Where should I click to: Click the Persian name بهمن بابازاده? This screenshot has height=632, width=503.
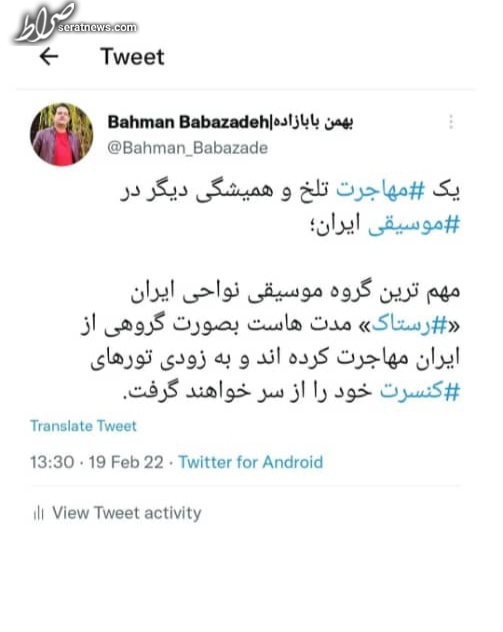312,122
